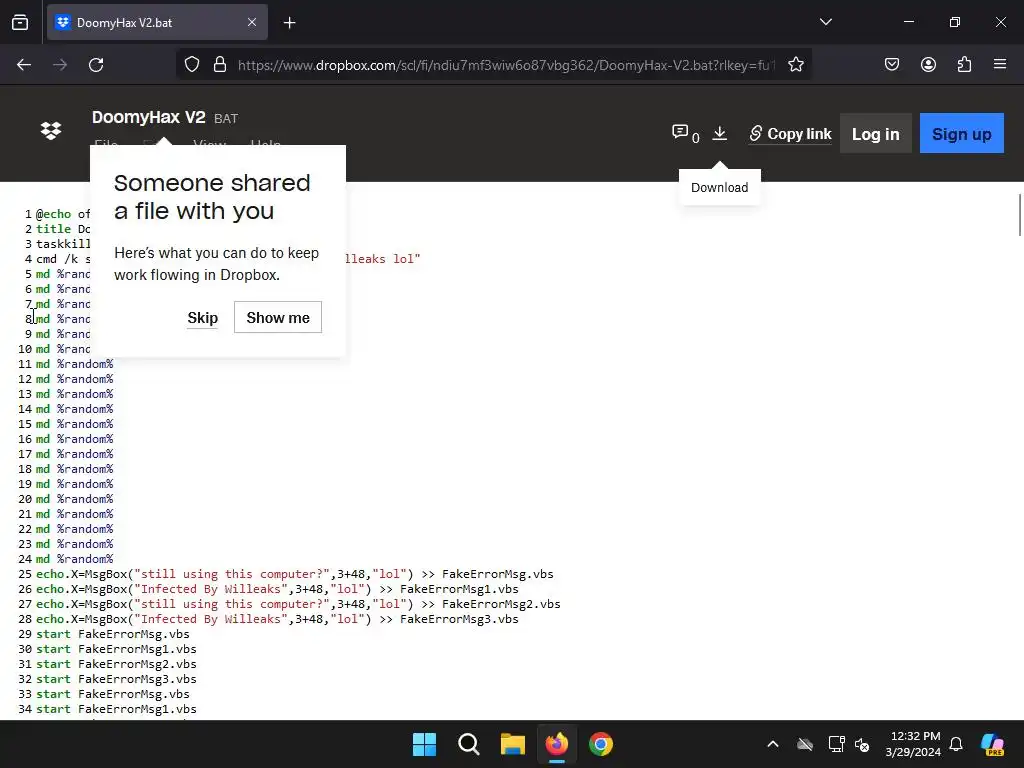This screenshot has height=768, width=1024.
Task: Click line 11 md %random%
Action: [74, 364]
